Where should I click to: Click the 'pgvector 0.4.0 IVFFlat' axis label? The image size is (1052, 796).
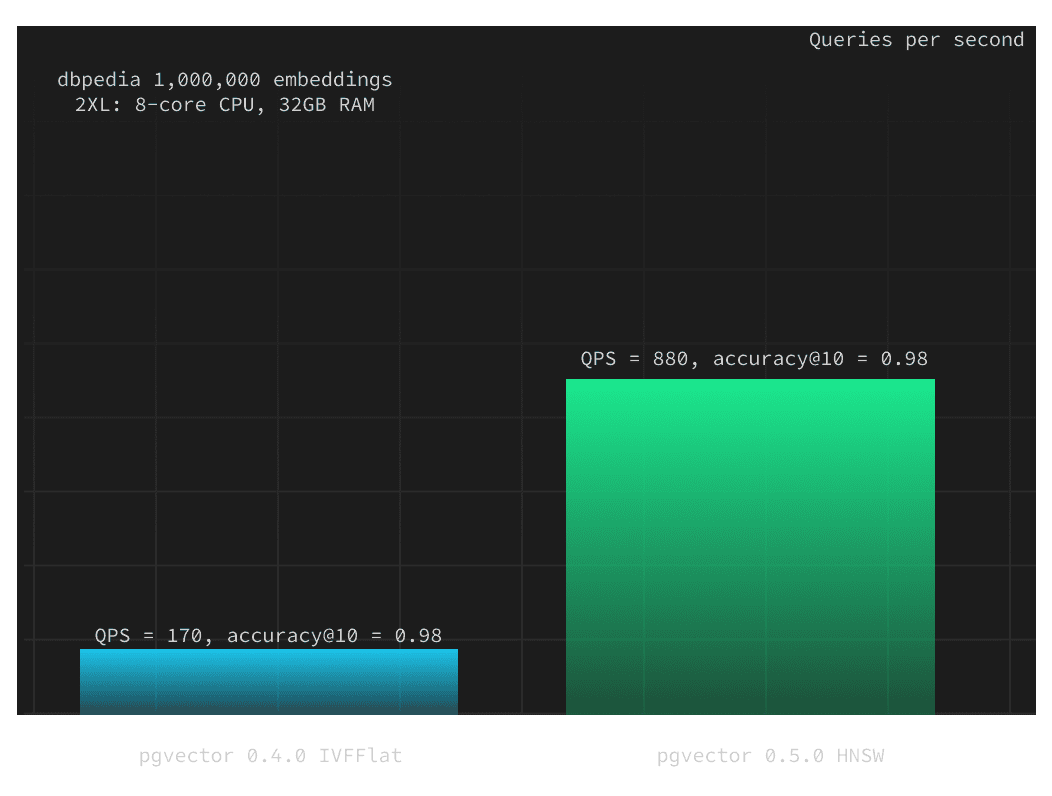tap(270, 756)
